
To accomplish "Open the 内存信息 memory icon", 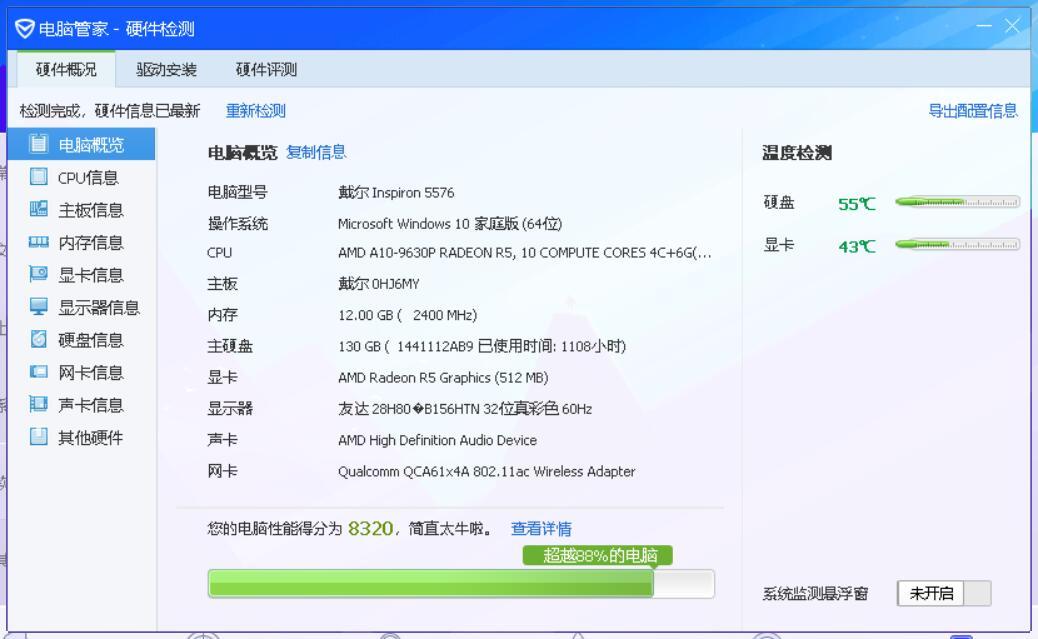I will [39, 242].
